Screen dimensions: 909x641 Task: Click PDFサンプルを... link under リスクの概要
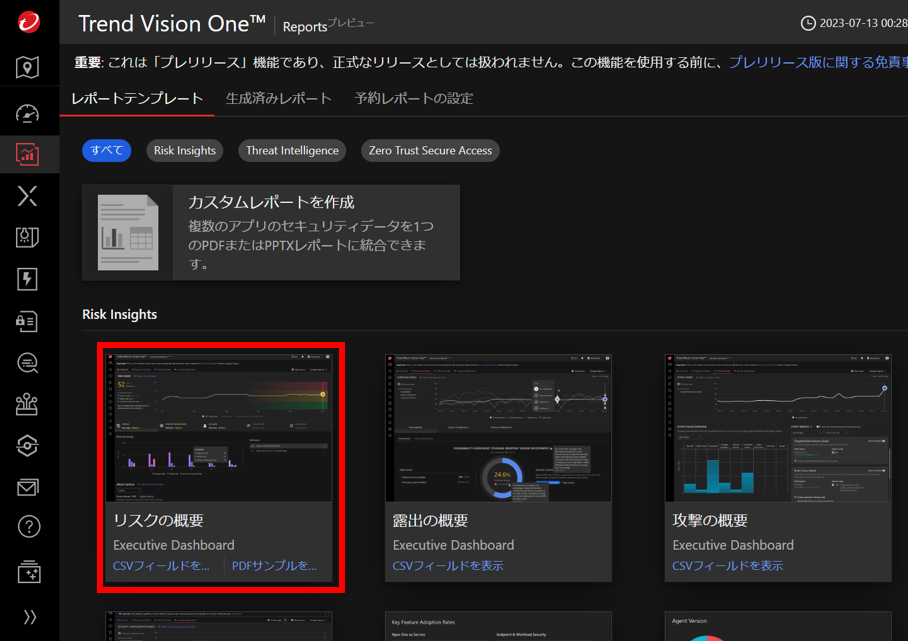274,566
